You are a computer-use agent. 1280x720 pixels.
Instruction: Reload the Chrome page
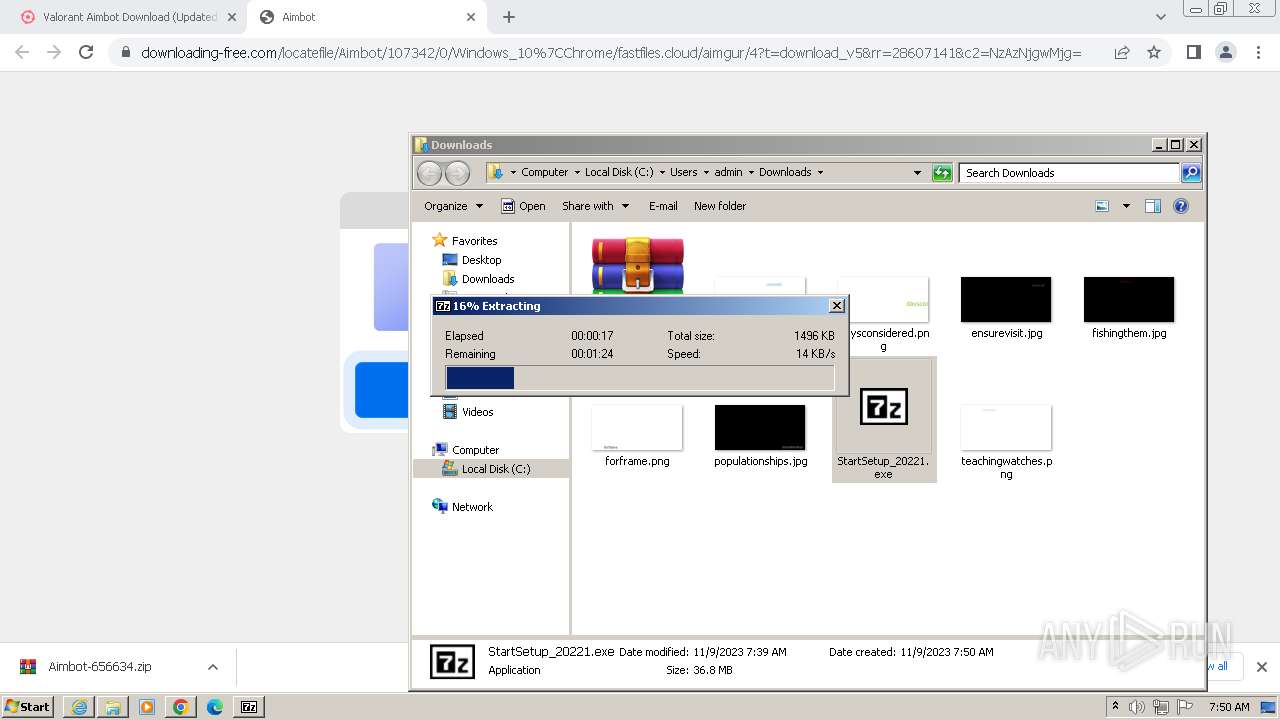click(86, 52)
